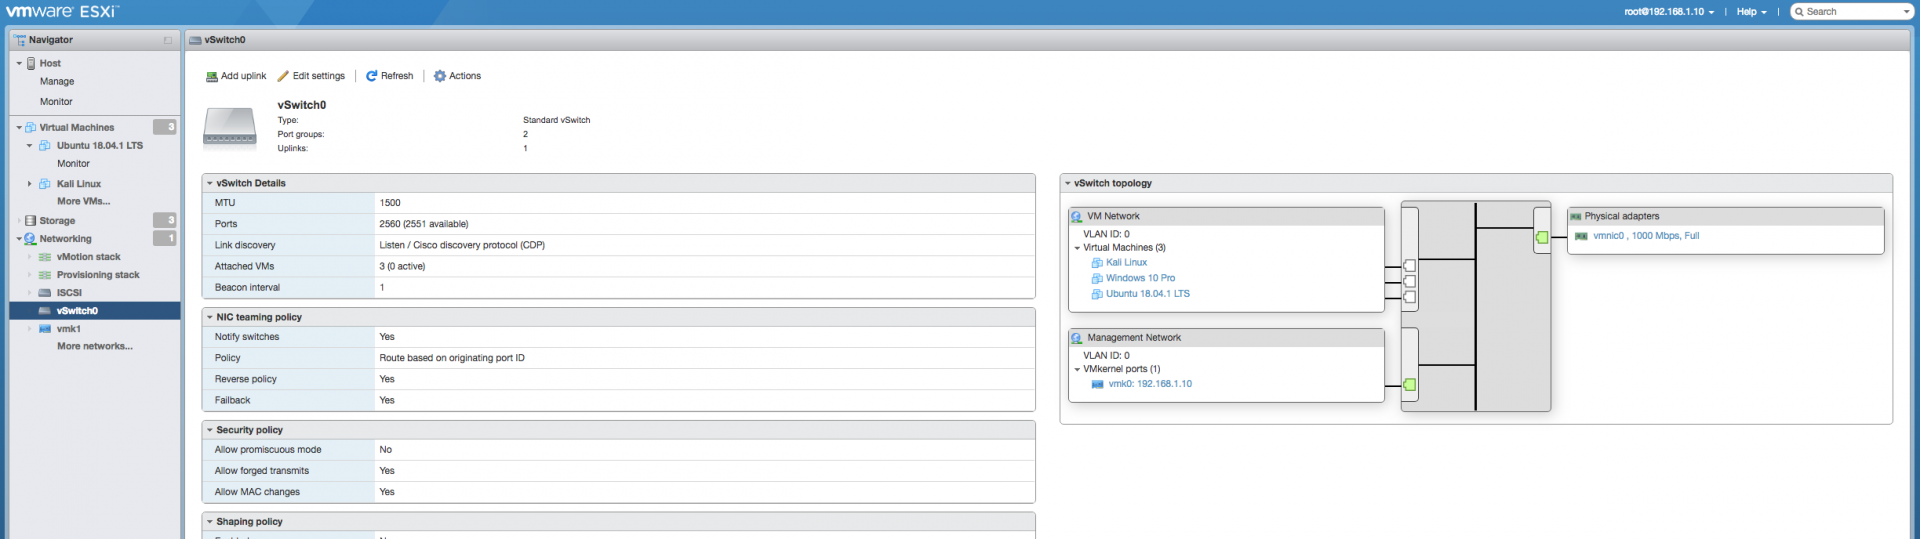
Task: Collapse the Networking tree node
Action: 19,239
